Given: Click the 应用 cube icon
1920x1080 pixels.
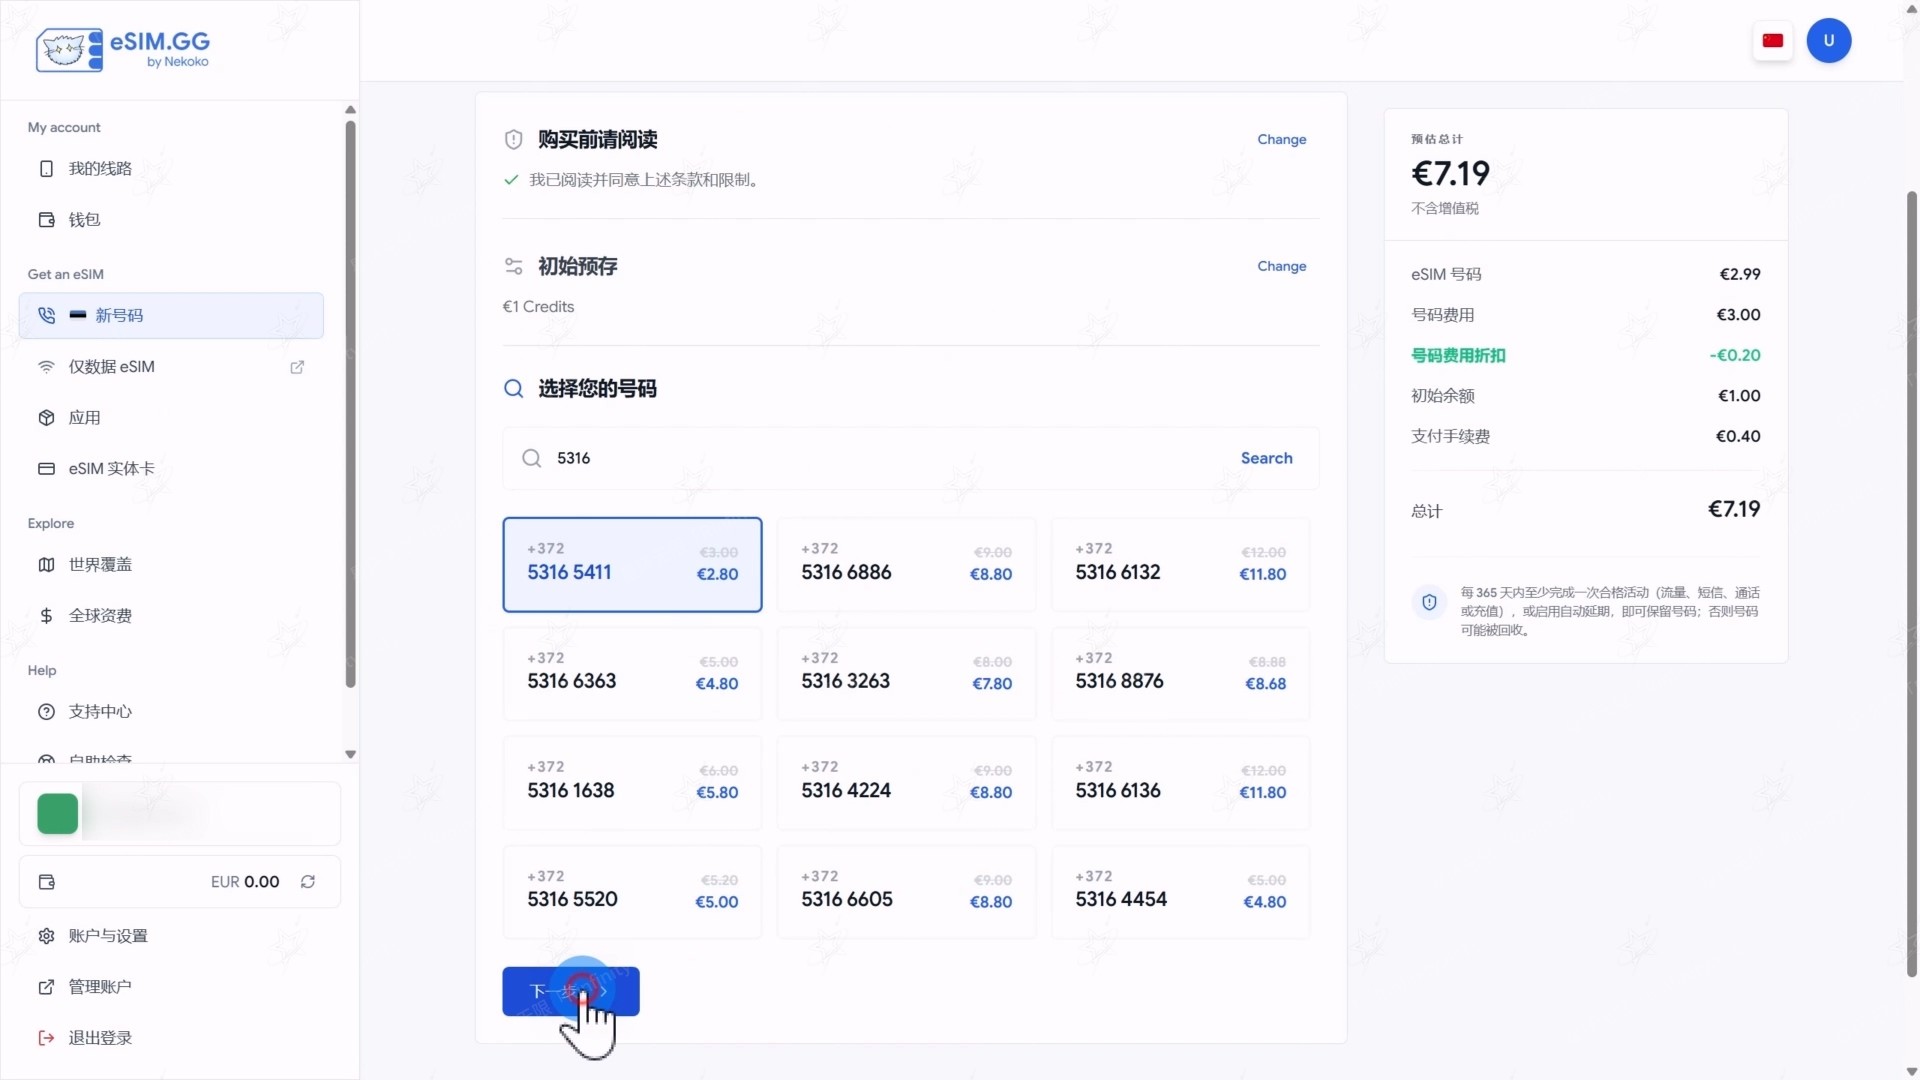Looking at the screenshot, I should 46,417.
